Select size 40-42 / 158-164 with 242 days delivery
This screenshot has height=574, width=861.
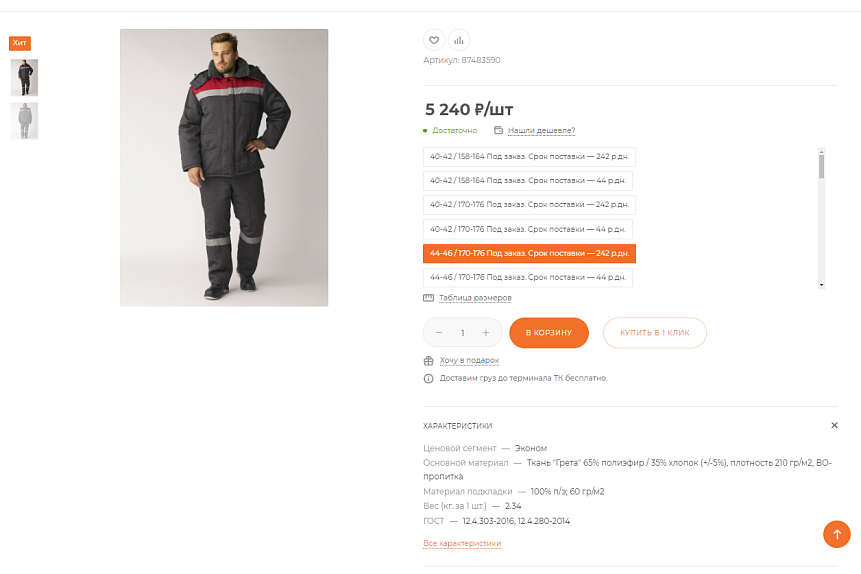click(529, 157)
